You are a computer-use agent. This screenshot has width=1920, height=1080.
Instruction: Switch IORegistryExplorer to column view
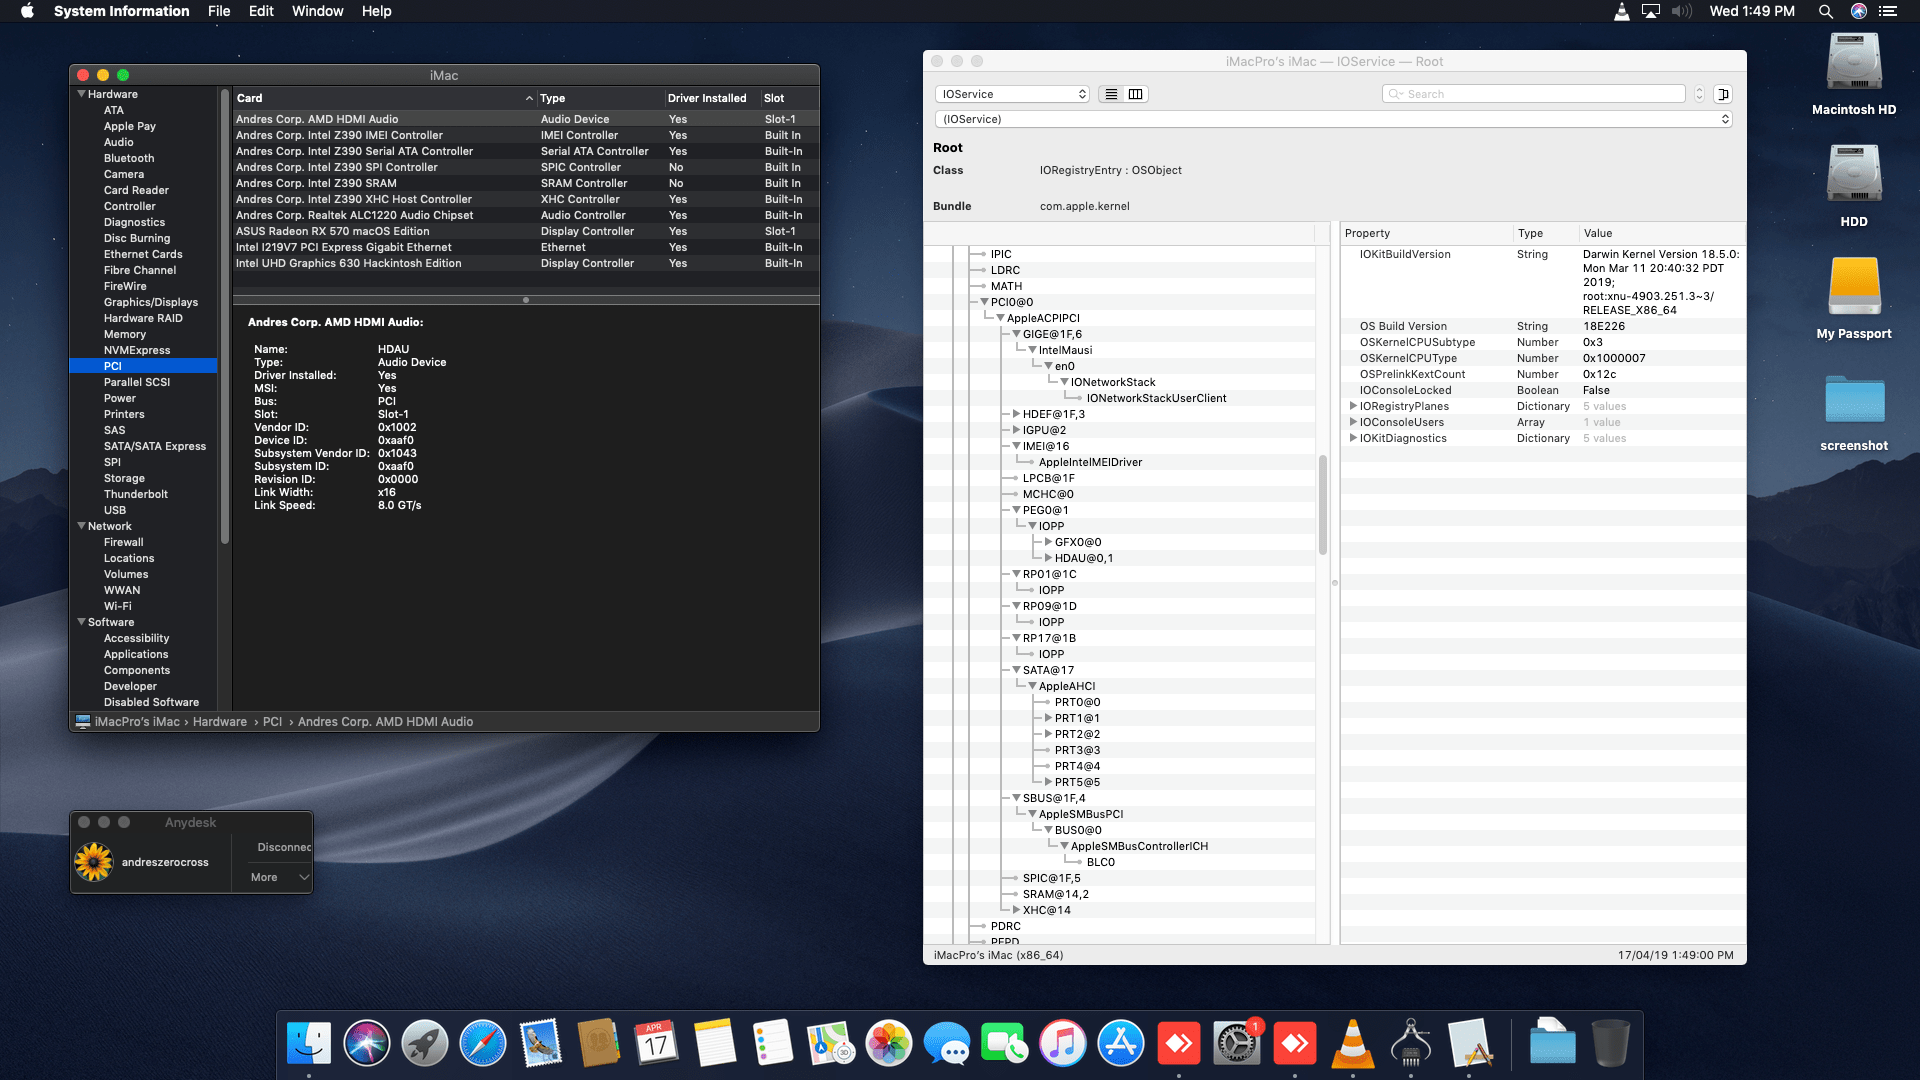1135,94
